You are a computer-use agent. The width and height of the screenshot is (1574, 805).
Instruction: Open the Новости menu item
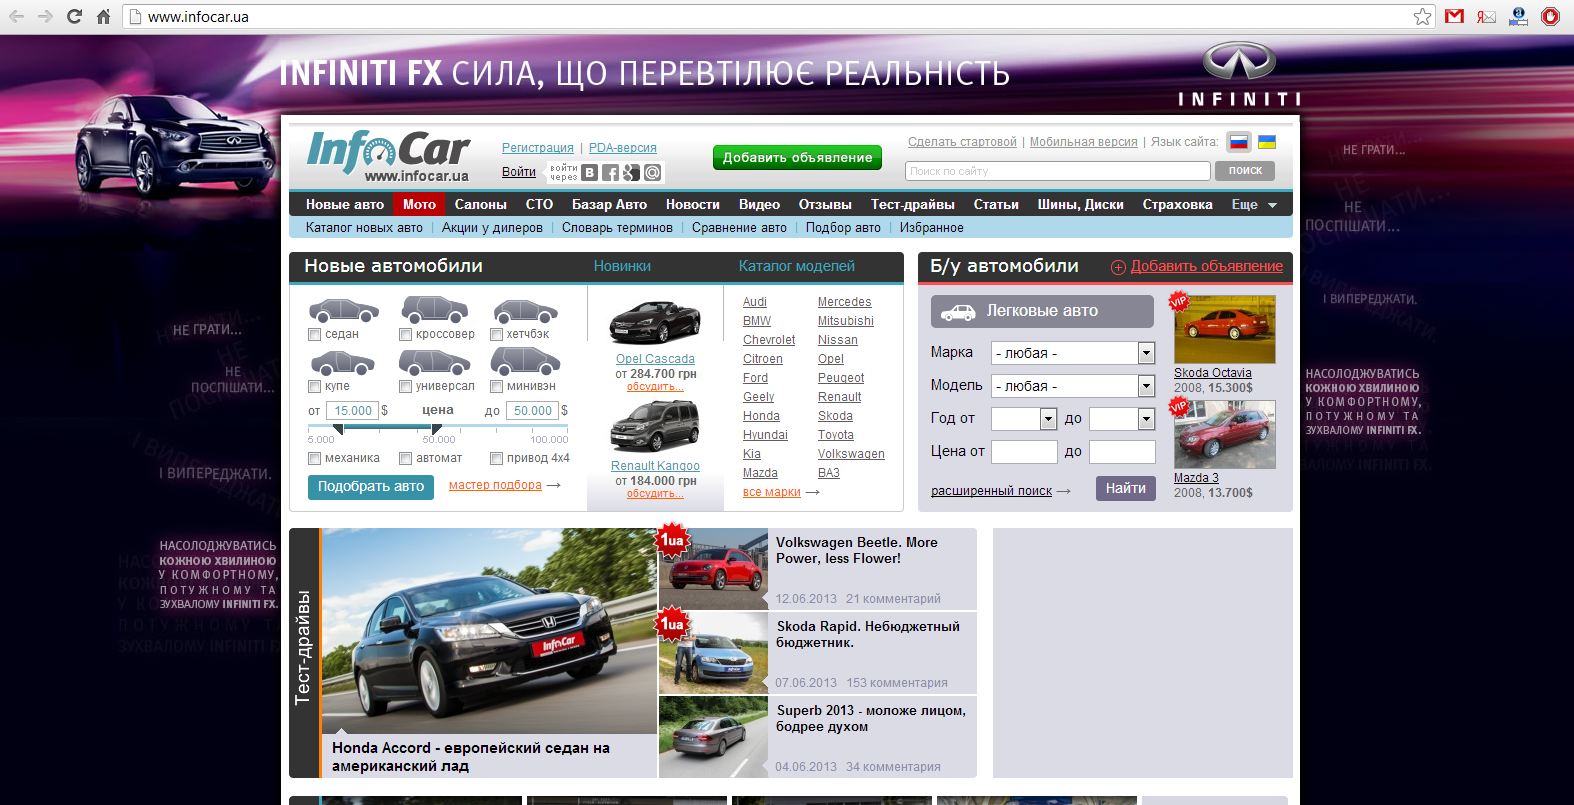(x=692, y=205)
